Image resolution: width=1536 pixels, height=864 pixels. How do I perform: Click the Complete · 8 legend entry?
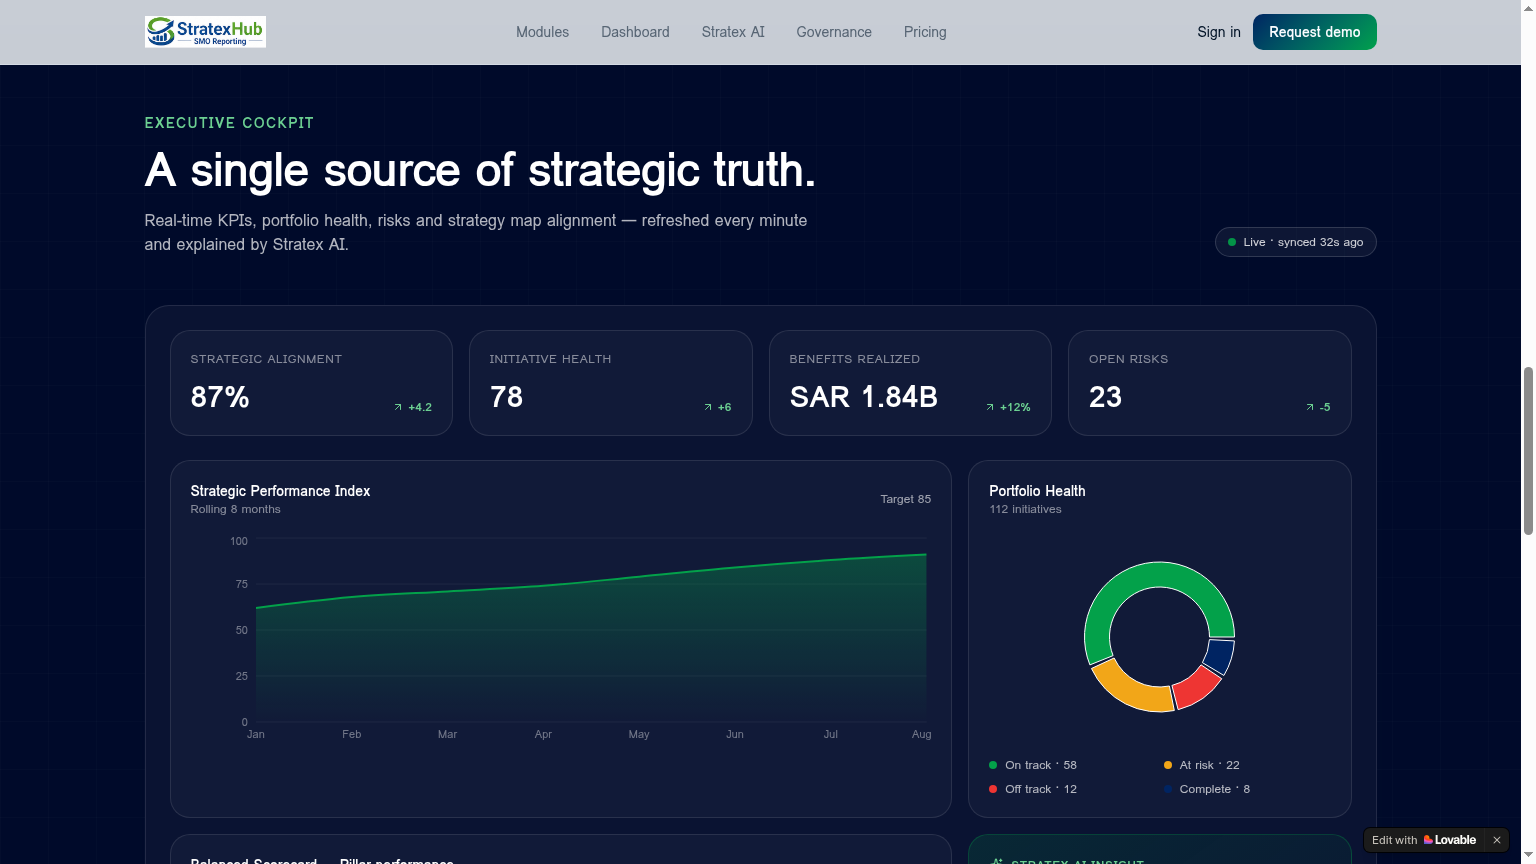coord(1207,789)
